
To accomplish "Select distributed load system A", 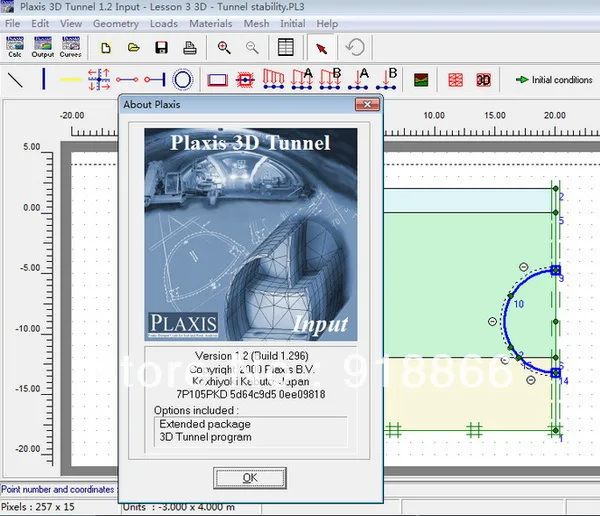I will 302,79.
